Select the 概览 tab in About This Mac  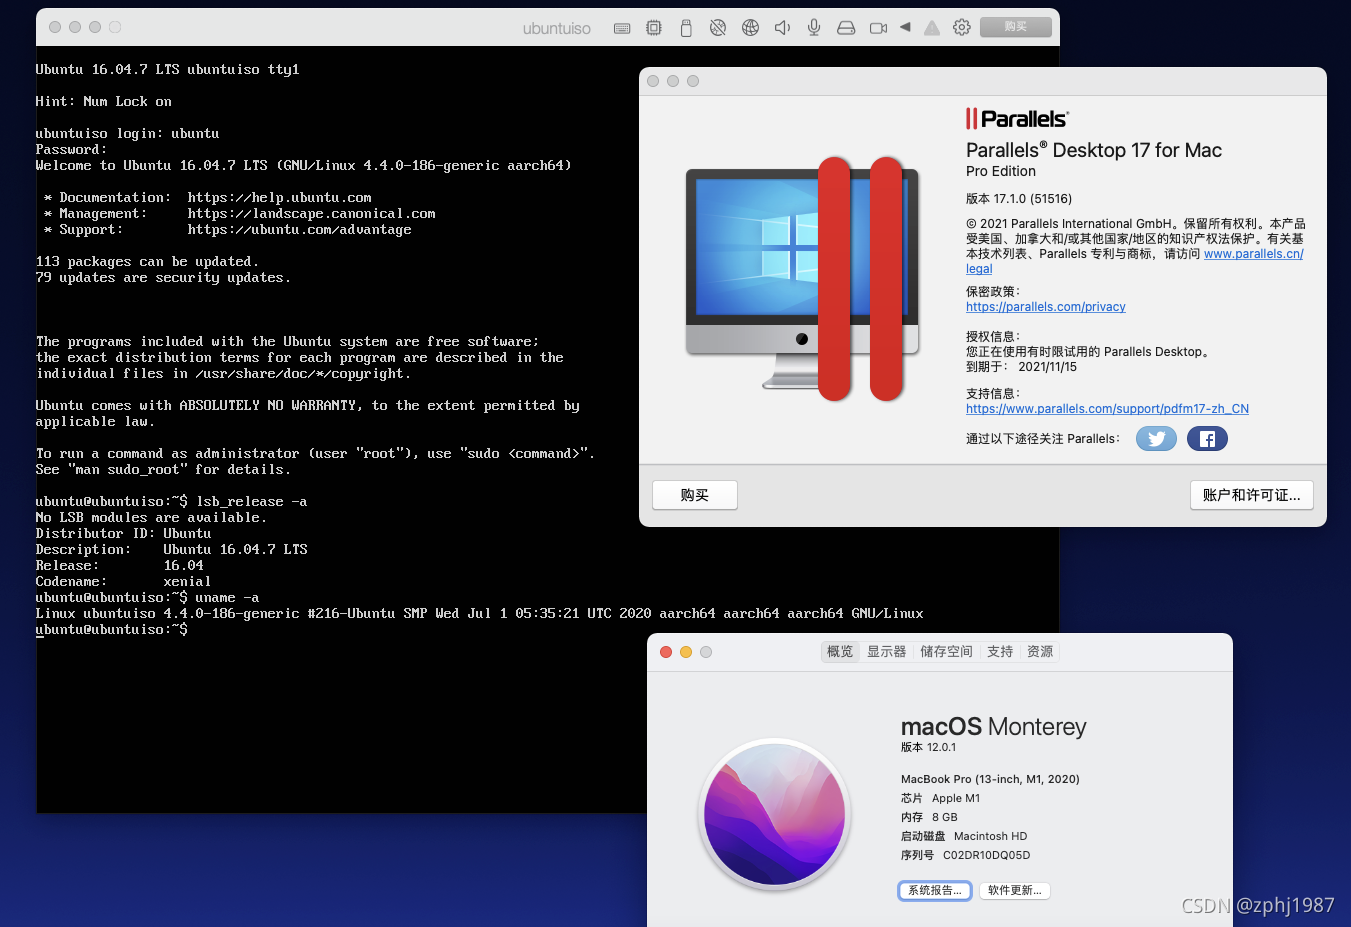point(840,652)
